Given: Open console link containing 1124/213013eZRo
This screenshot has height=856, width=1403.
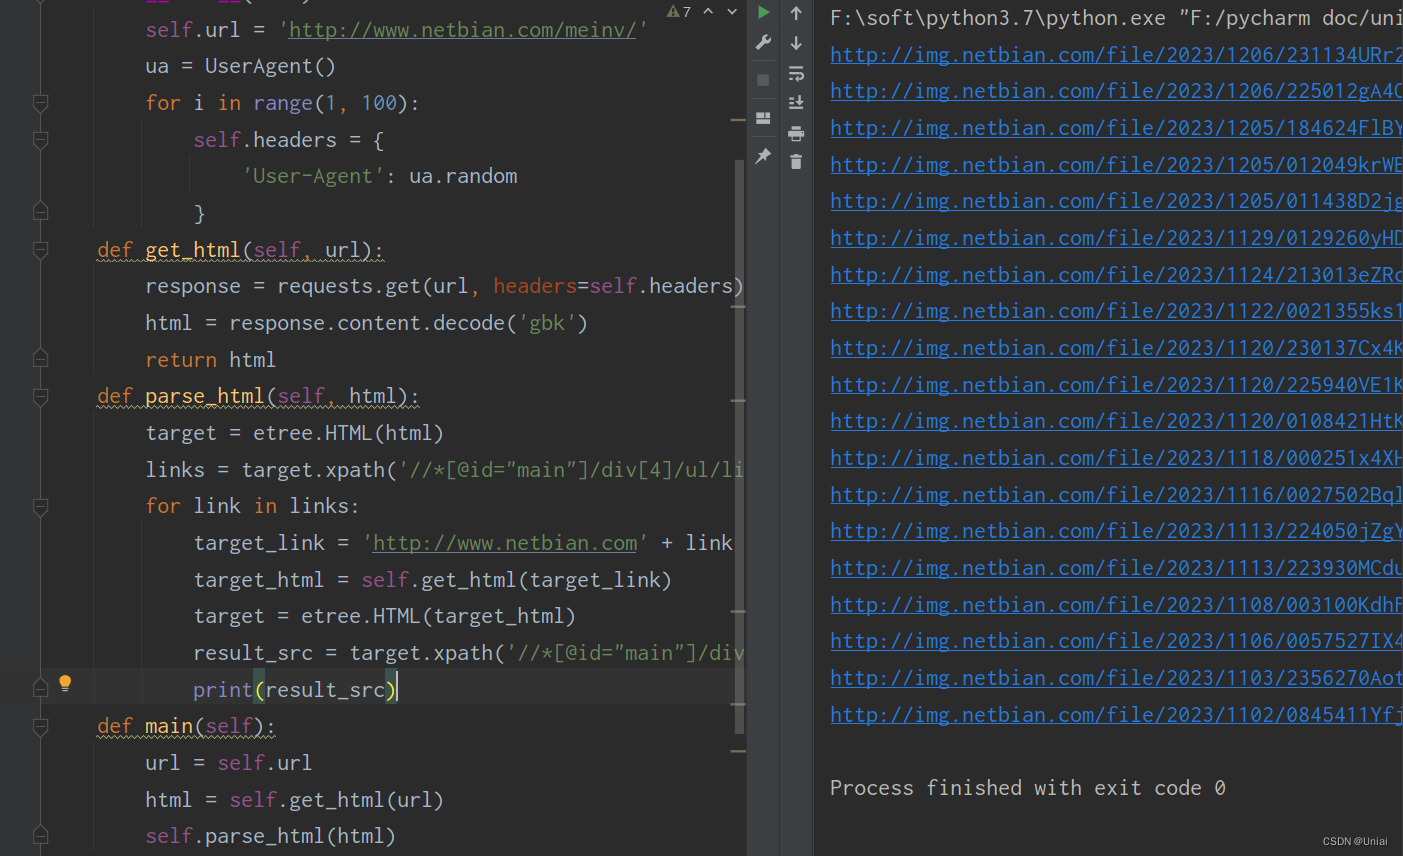Looking at the screenshot, I should click(1116, 275).
